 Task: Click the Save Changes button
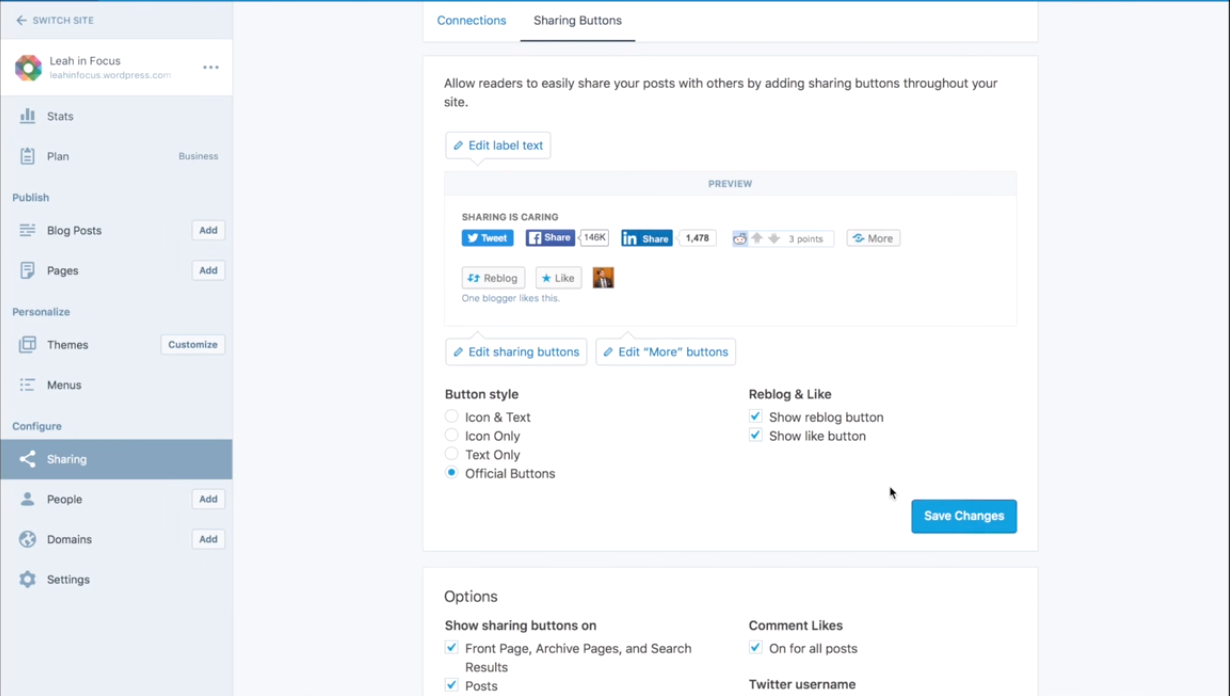[963, 516]
